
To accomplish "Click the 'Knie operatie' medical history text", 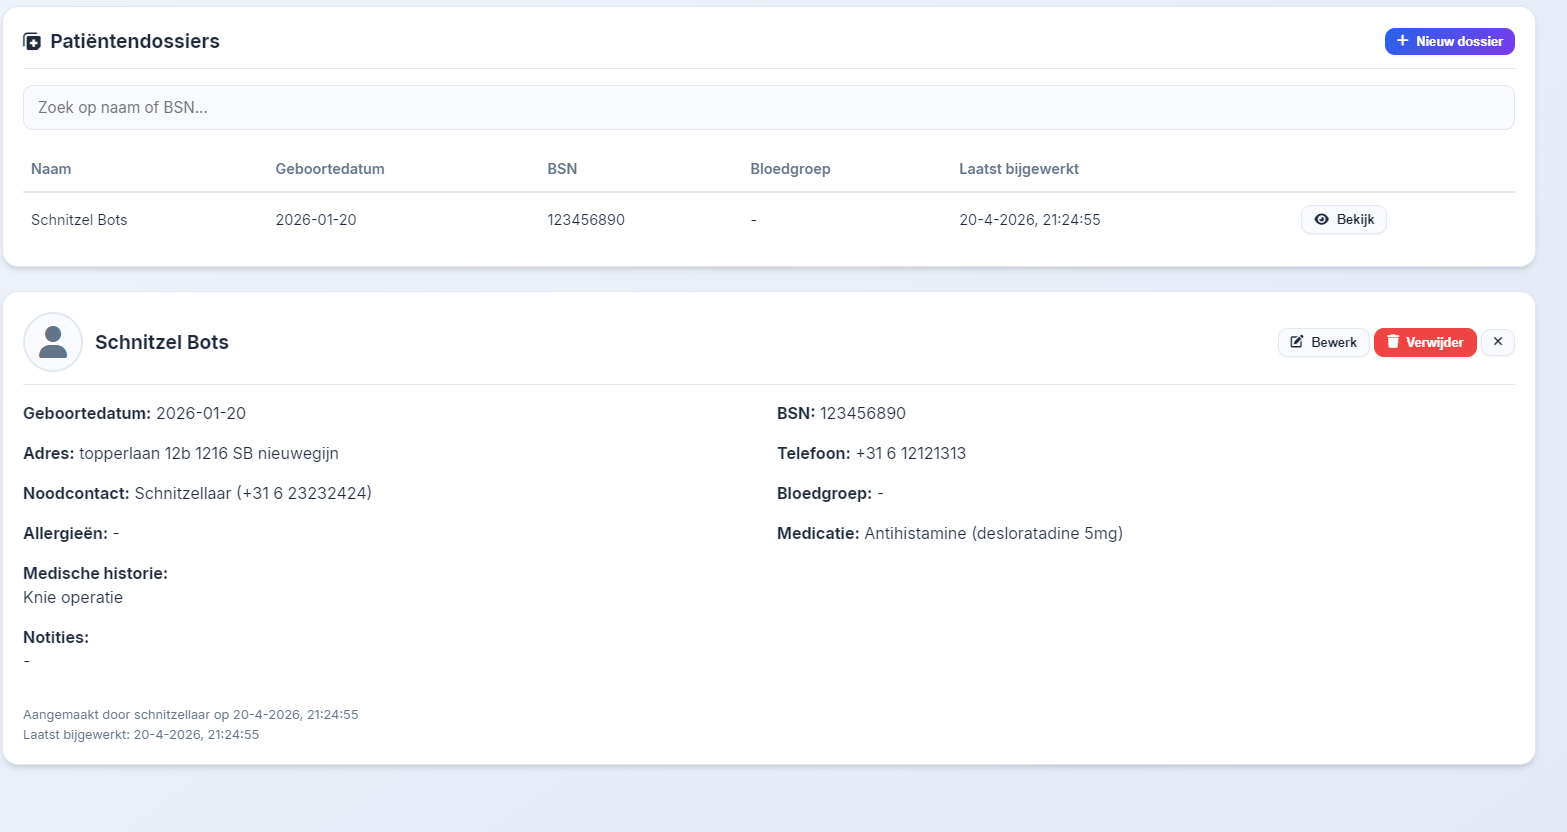I will point(73,597).
